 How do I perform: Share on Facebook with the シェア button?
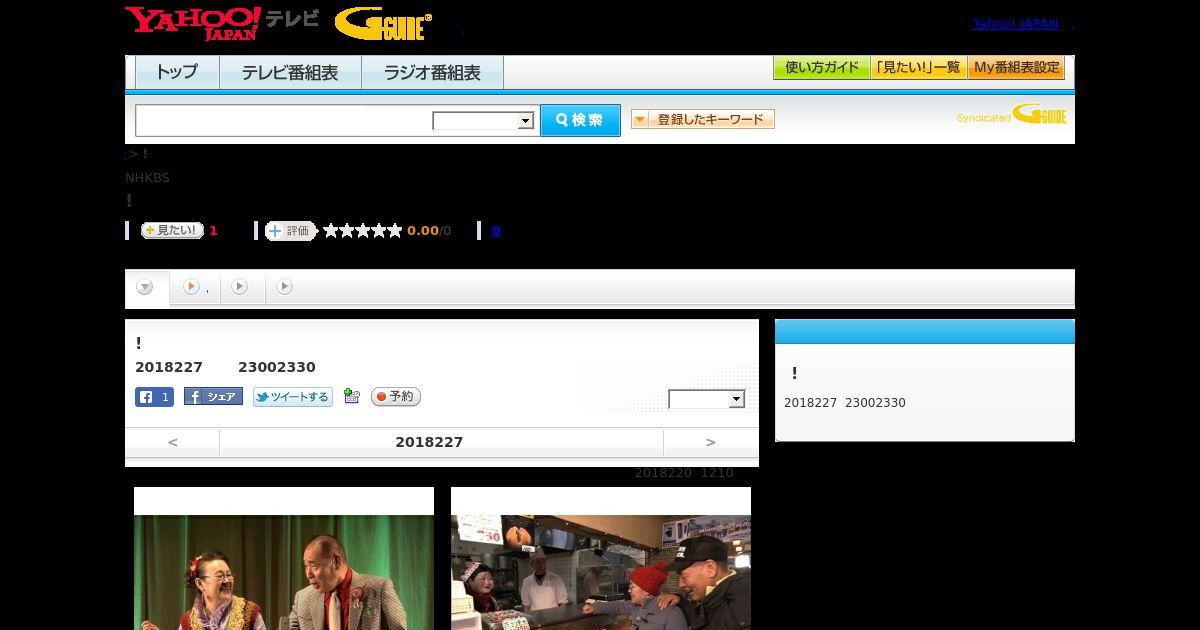coord(213,397)
